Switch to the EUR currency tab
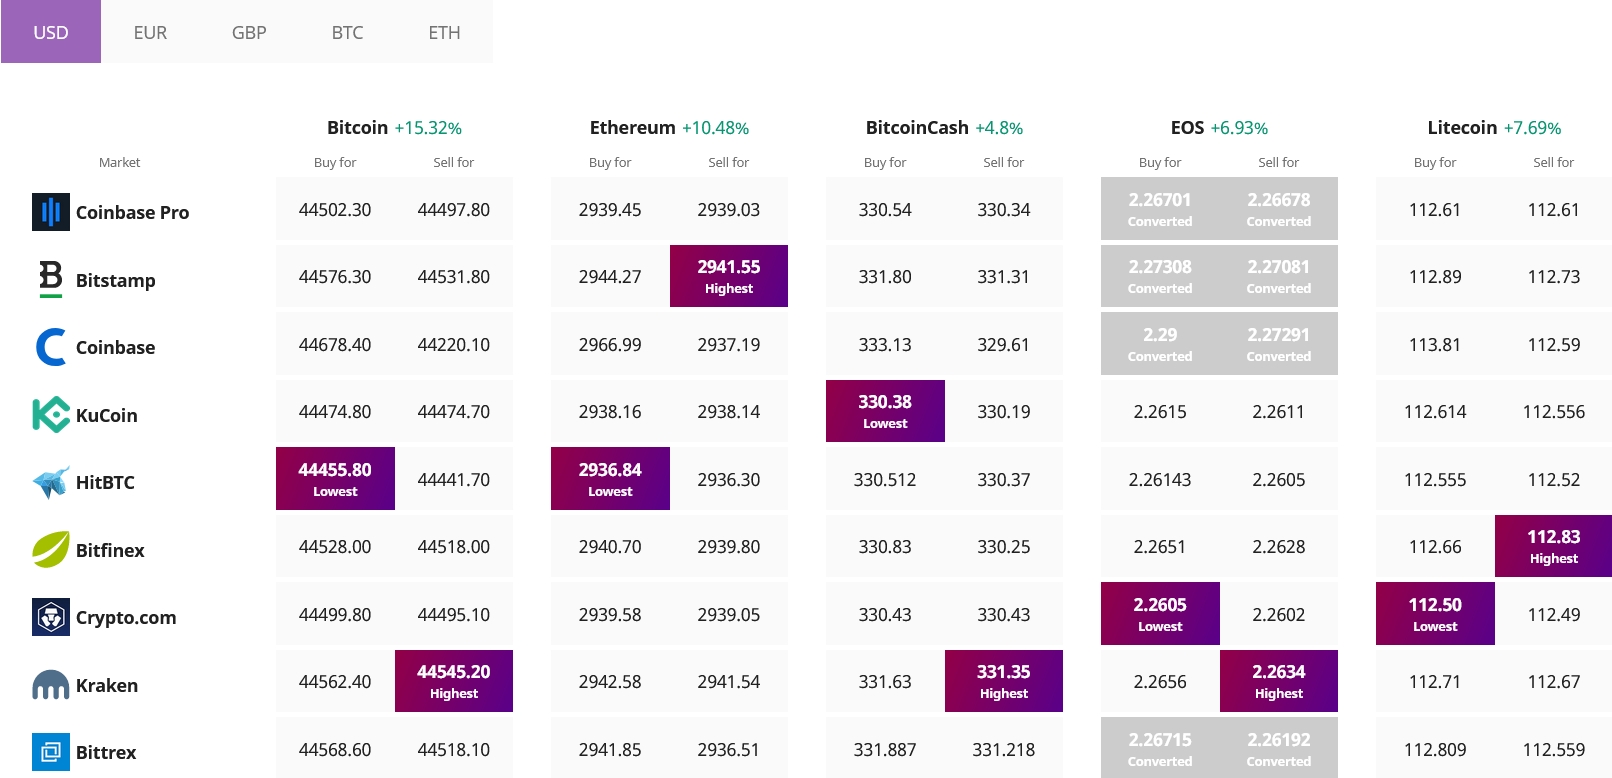The width and height of the screenshot is (1612, 778). point(150,32)
